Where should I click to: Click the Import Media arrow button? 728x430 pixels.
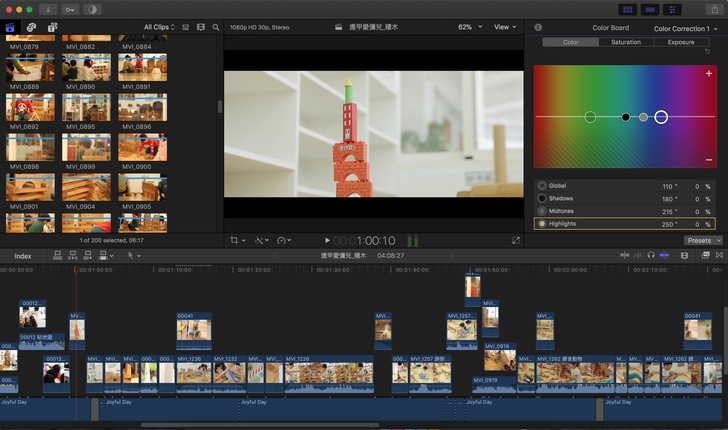point(49,8)
